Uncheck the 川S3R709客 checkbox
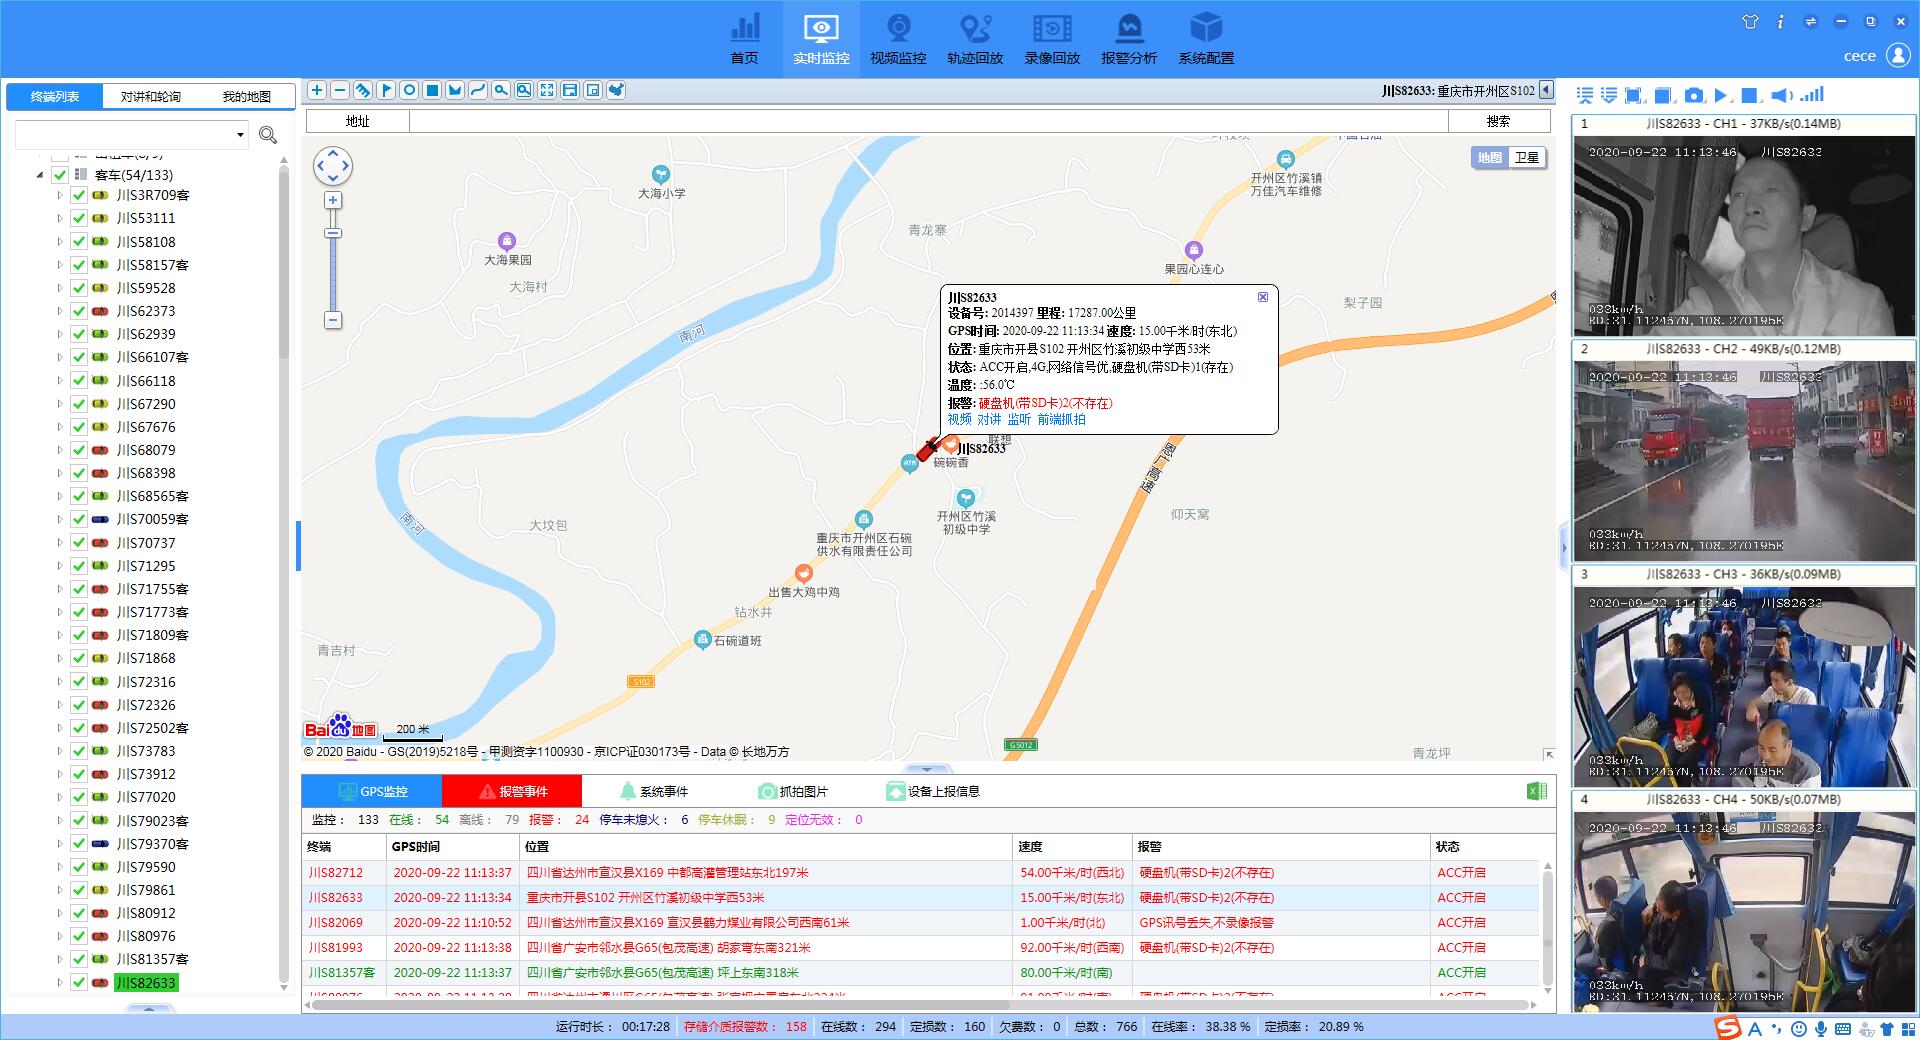1920x1040 pixels. pyautogui.click(x=79, y=195)
